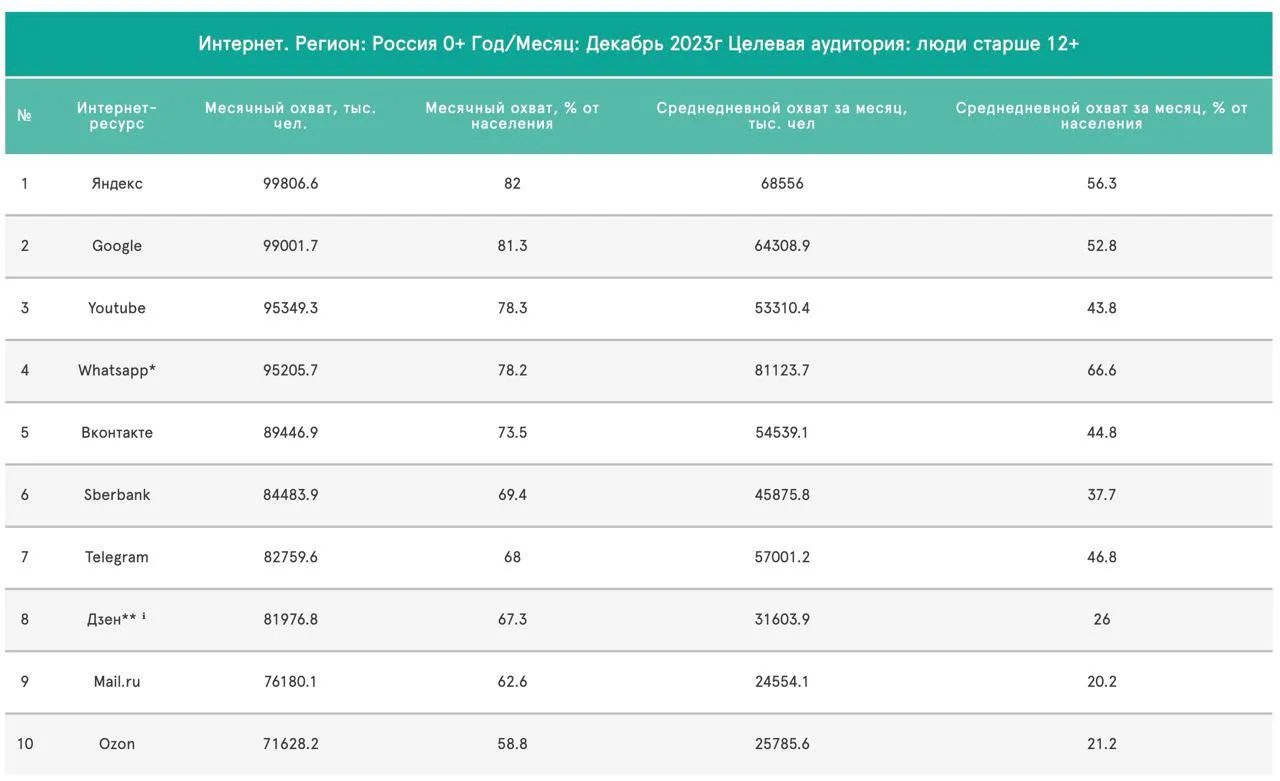
Task: Open the Sberbank resource entry
Action: click(x=117, y=495)
